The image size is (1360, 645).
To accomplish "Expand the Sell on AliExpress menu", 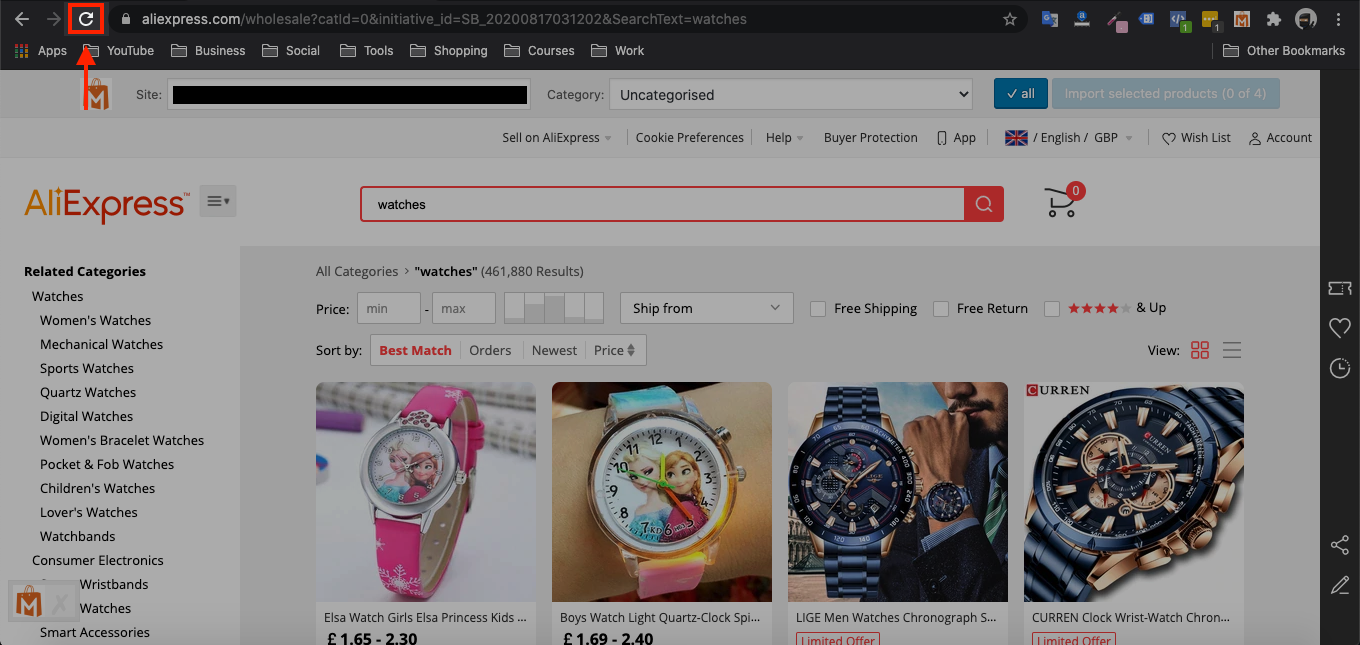I will click(557, 138).
